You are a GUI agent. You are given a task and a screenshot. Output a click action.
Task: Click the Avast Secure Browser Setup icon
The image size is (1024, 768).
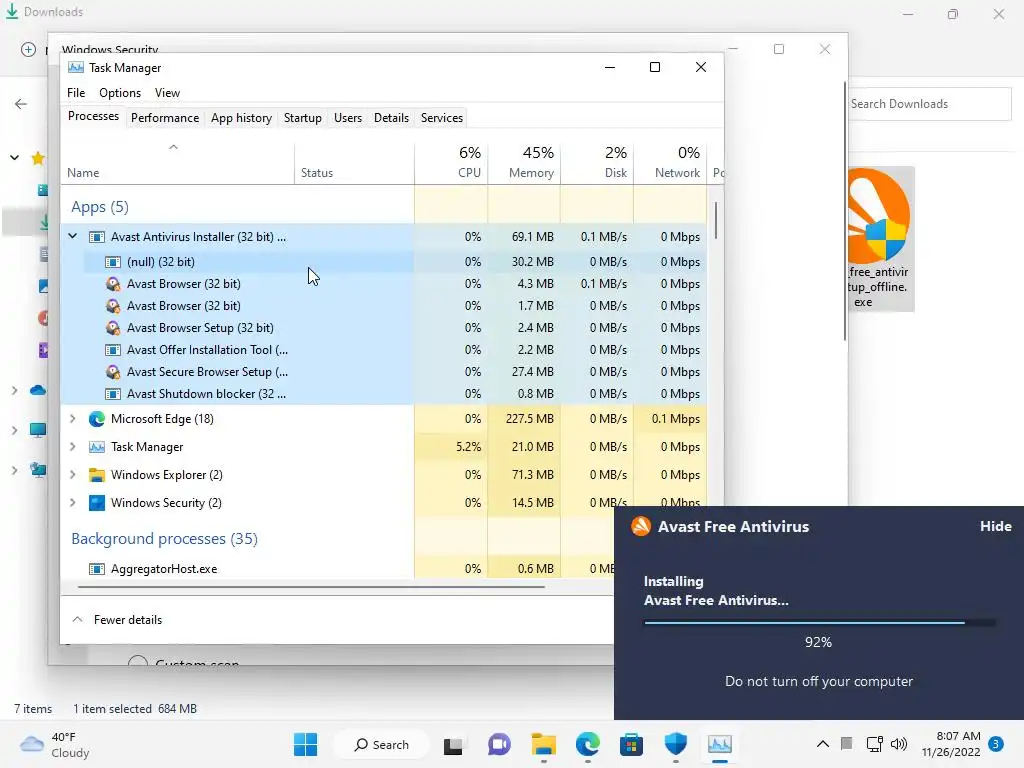[x=113, y=372]
